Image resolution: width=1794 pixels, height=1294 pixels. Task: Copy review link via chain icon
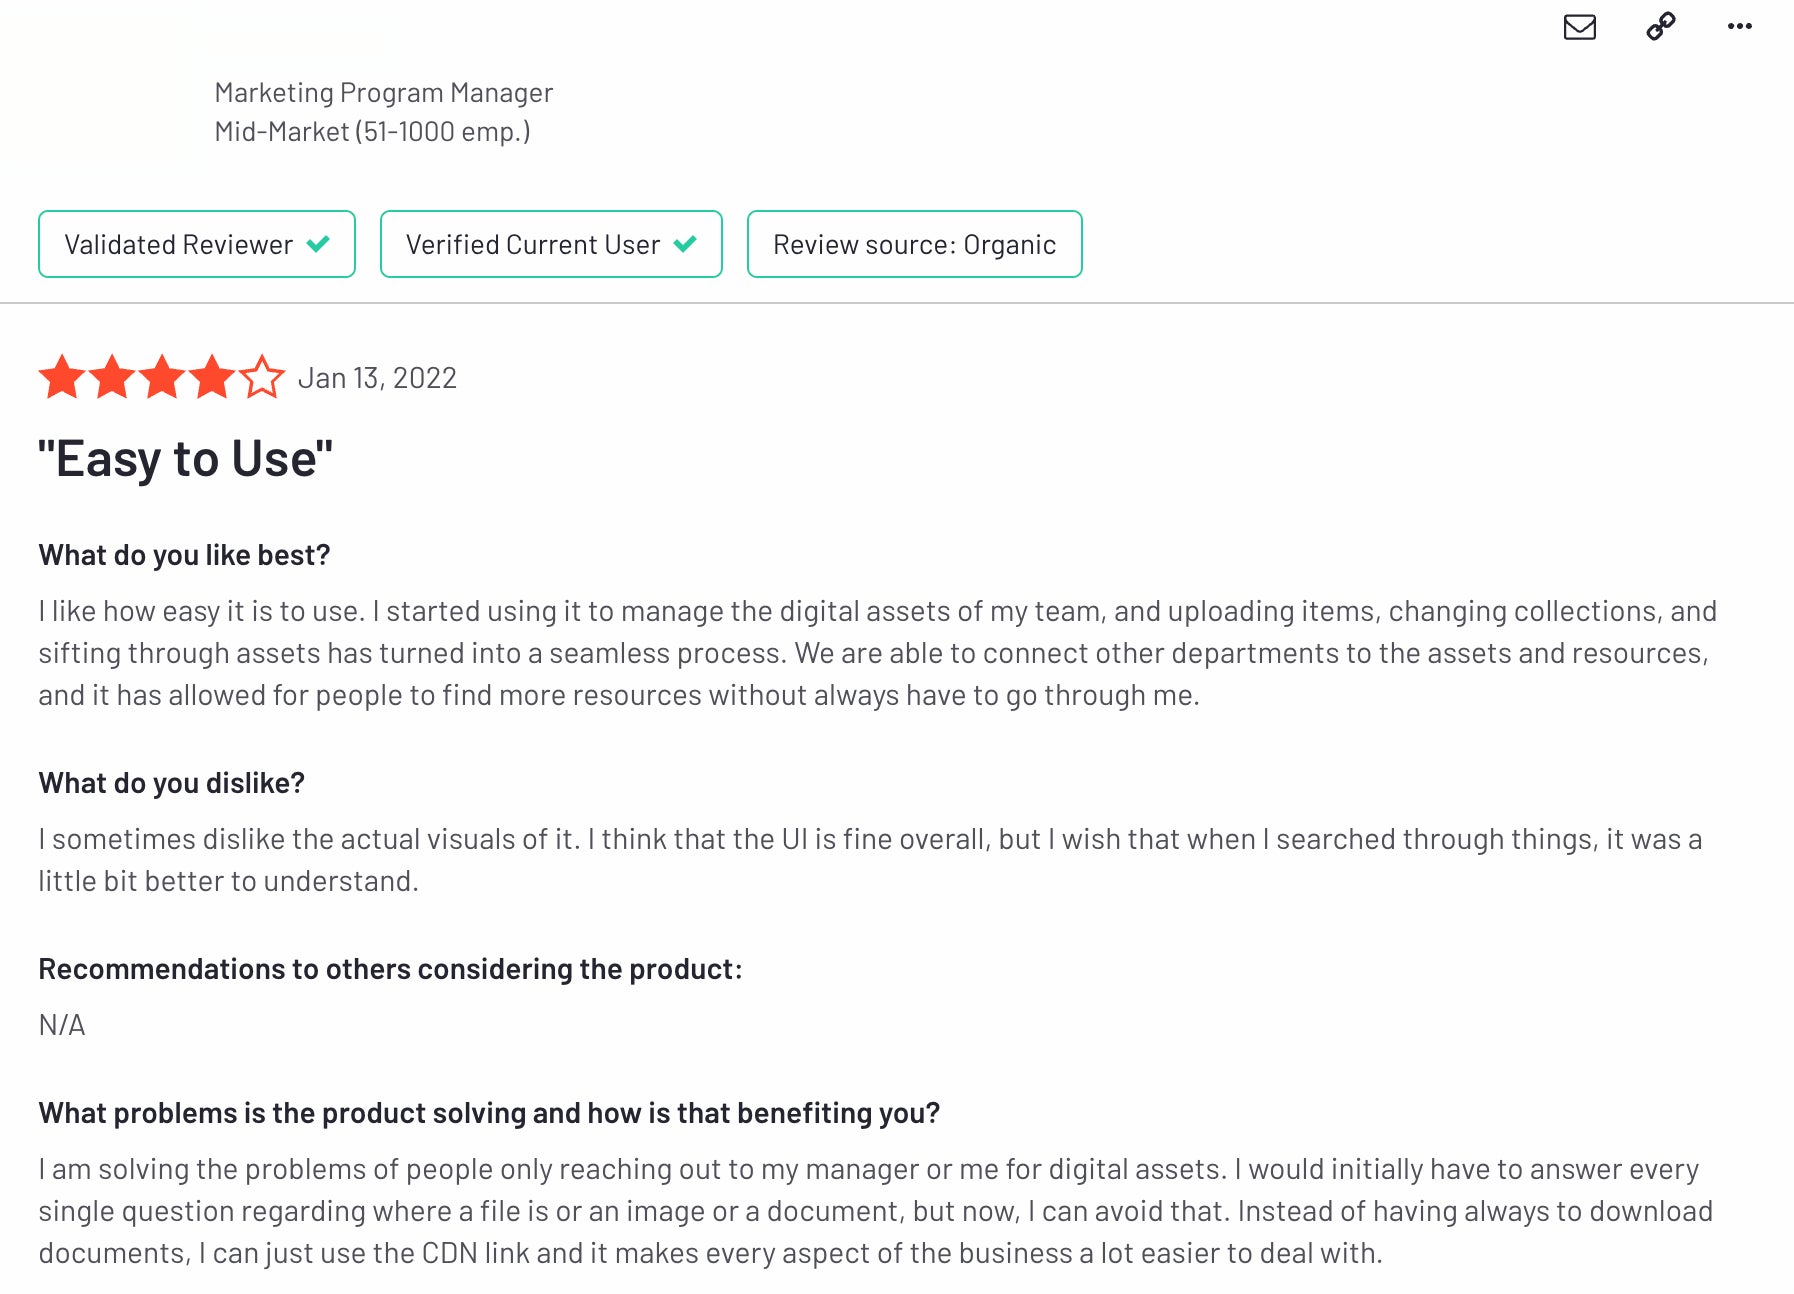[1661, 26]
